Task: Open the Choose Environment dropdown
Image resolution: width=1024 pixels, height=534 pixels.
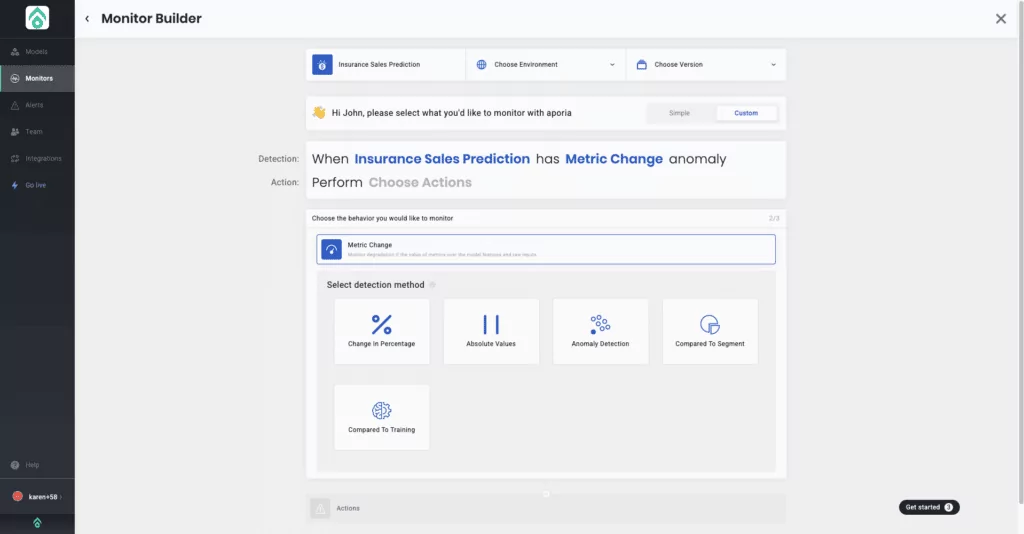Action: click(x=546, y=65)
